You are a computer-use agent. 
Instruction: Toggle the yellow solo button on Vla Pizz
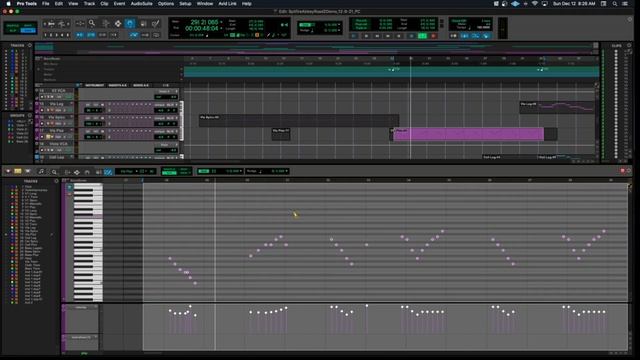click(48, 137)
